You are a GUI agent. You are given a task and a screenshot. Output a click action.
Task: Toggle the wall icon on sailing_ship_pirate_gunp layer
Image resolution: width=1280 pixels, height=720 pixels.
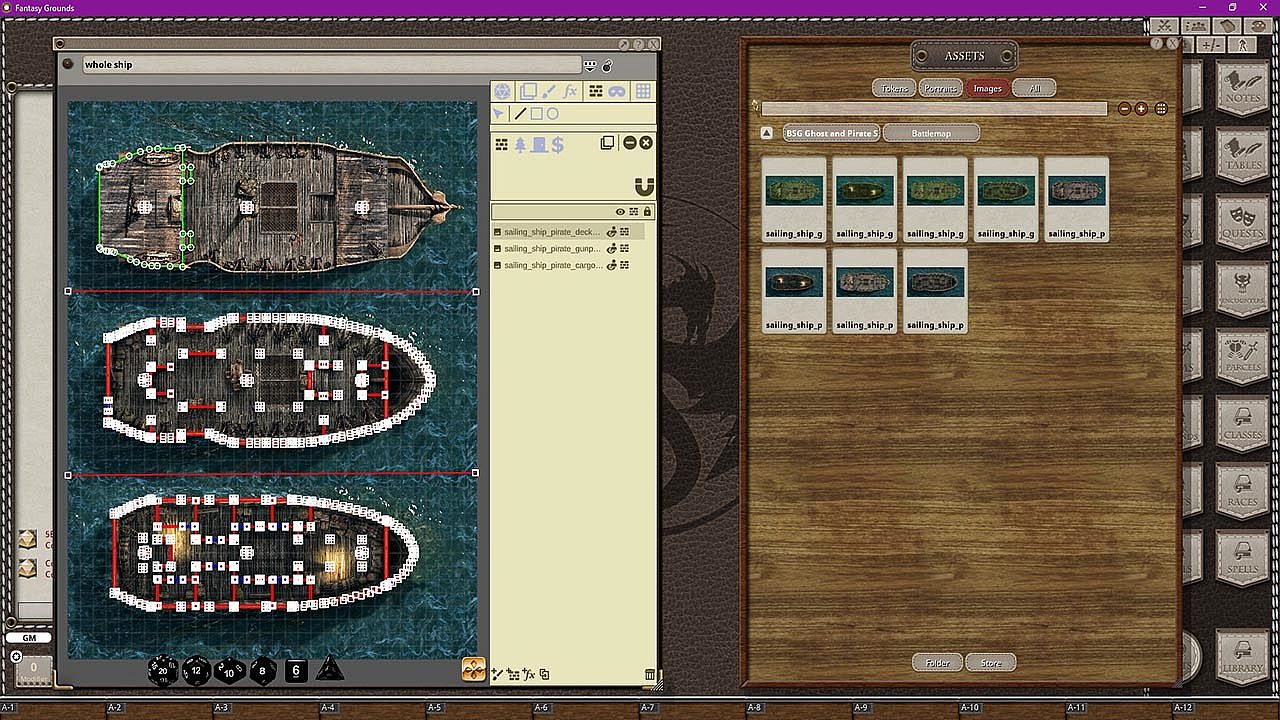tap(625, 249)
